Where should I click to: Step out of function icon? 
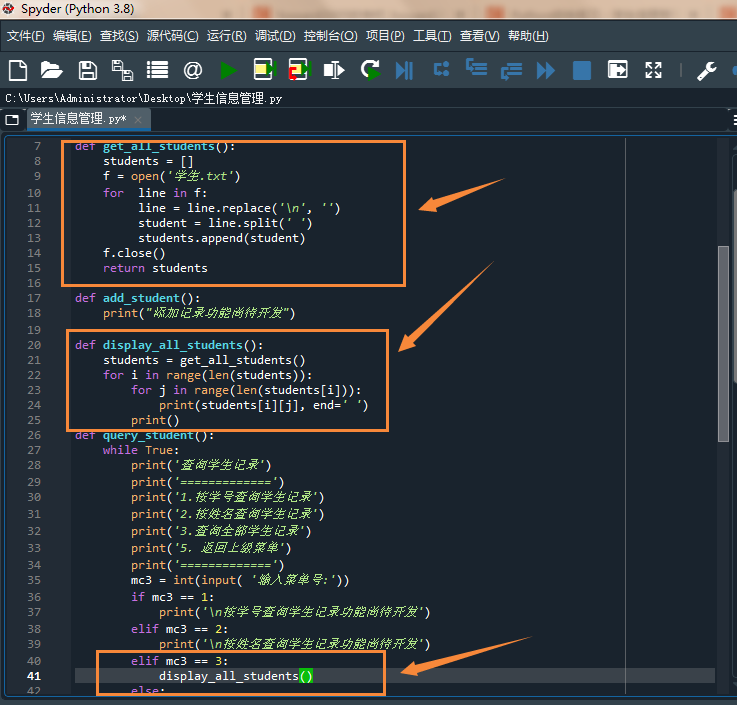511,71
